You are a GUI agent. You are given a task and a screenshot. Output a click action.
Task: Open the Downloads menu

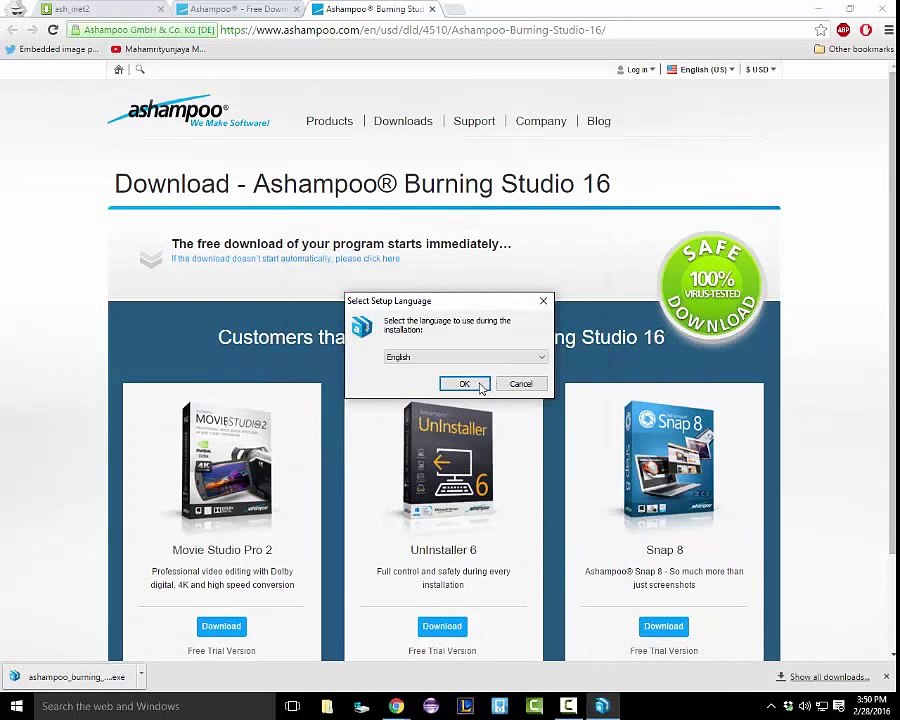pos(403,121)
